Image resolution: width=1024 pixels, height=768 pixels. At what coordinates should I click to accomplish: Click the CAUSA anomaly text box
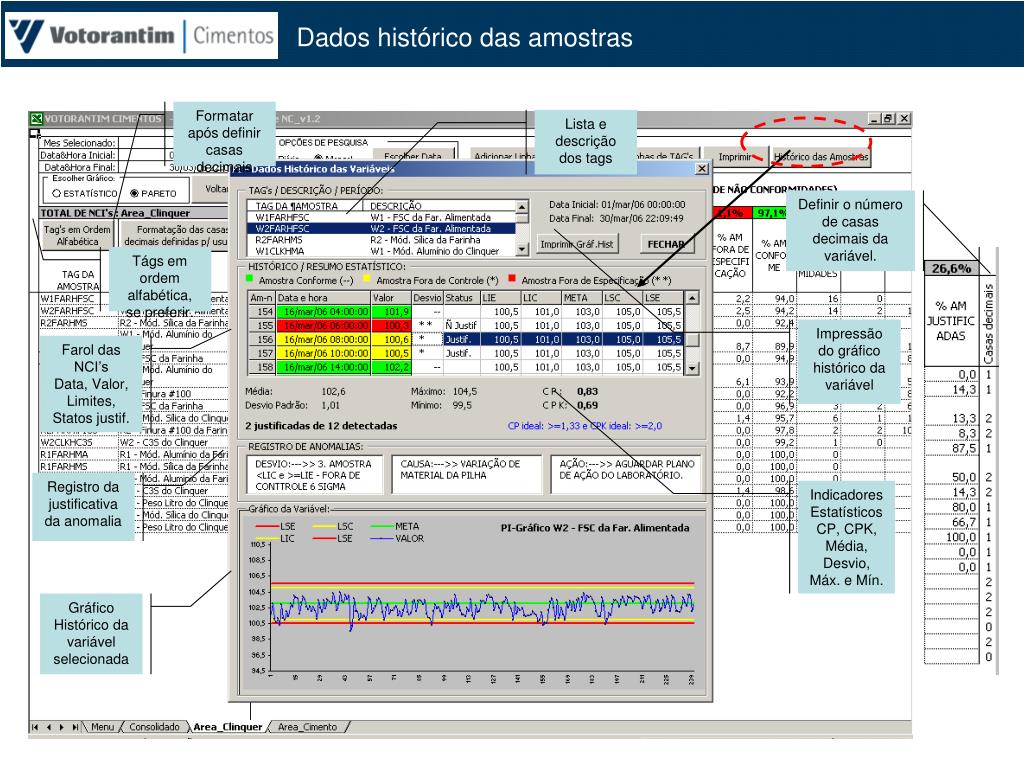(467, 475)
